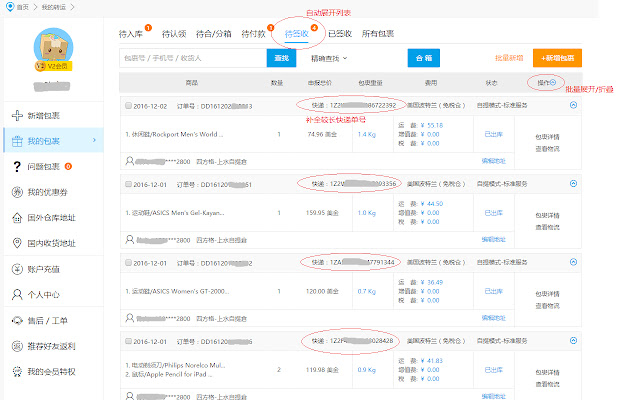The height and width of the screenshot is (400, 640).
Task: Switch to the 待入库 tab
Action: (x=131, y=34)
